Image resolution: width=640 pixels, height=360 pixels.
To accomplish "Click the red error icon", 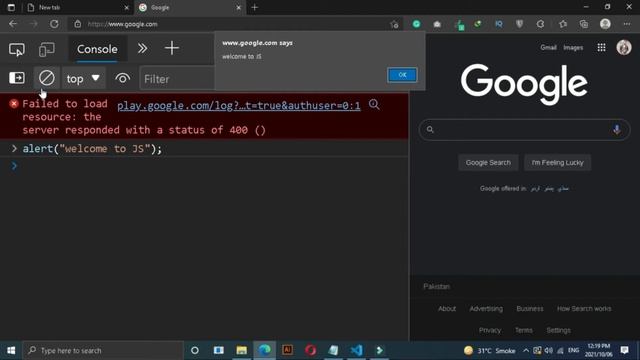I will click(14, 104).
